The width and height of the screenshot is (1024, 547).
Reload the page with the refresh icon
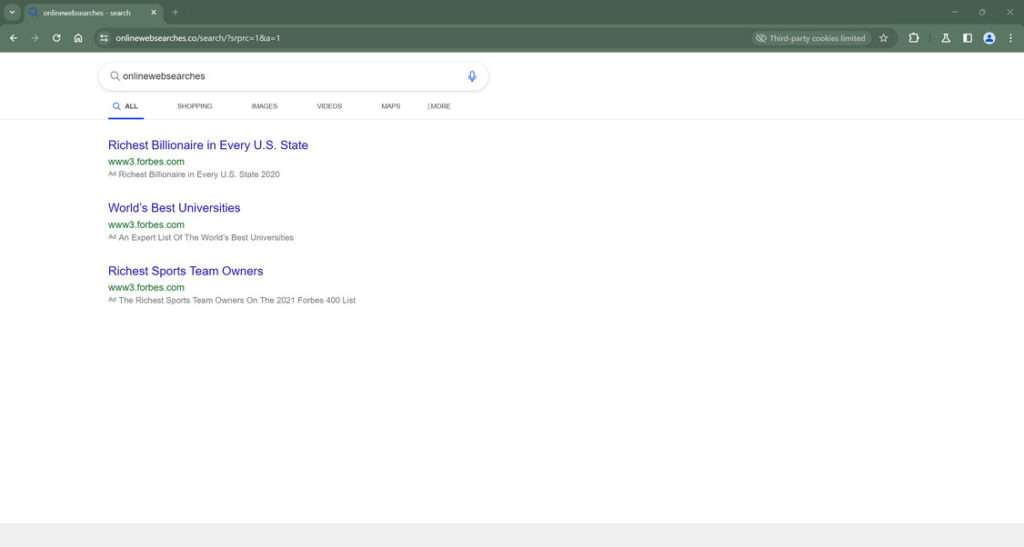pos(57,39)
